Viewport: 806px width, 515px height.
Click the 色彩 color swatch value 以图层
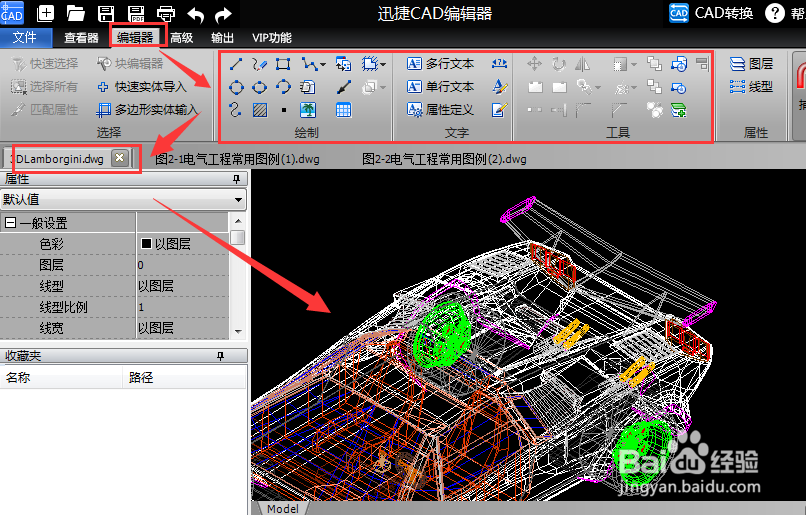point(182,244)
